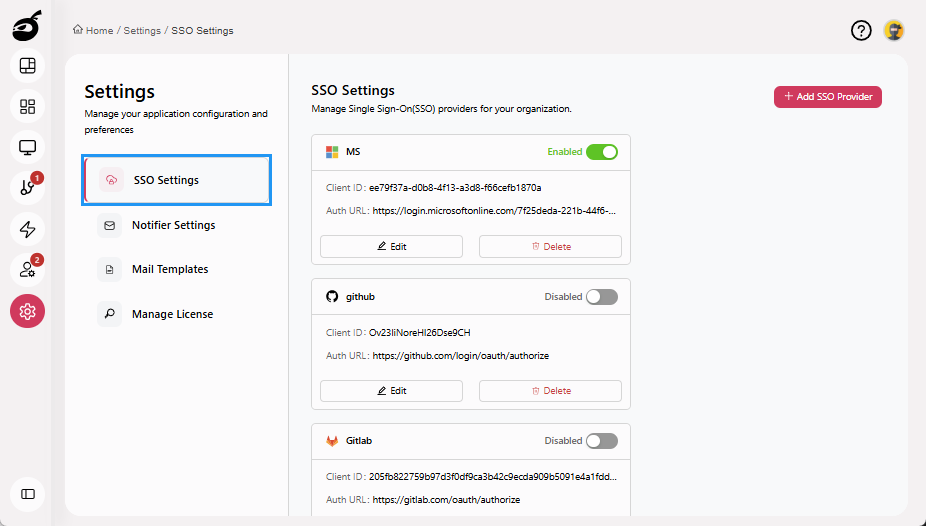Open the lightning bolt sidebar icon
This screenshot has height=526, width=926.
[x=27, y=229]
